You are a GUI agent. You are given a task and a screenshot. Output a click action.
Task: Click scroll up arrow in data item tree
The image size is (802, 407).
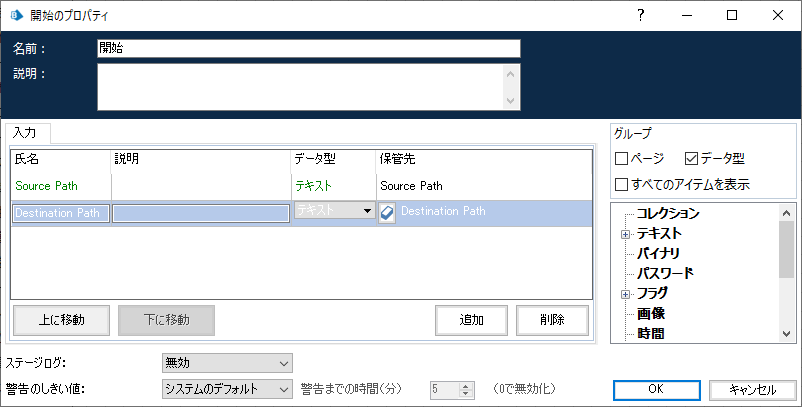[787, 212]
